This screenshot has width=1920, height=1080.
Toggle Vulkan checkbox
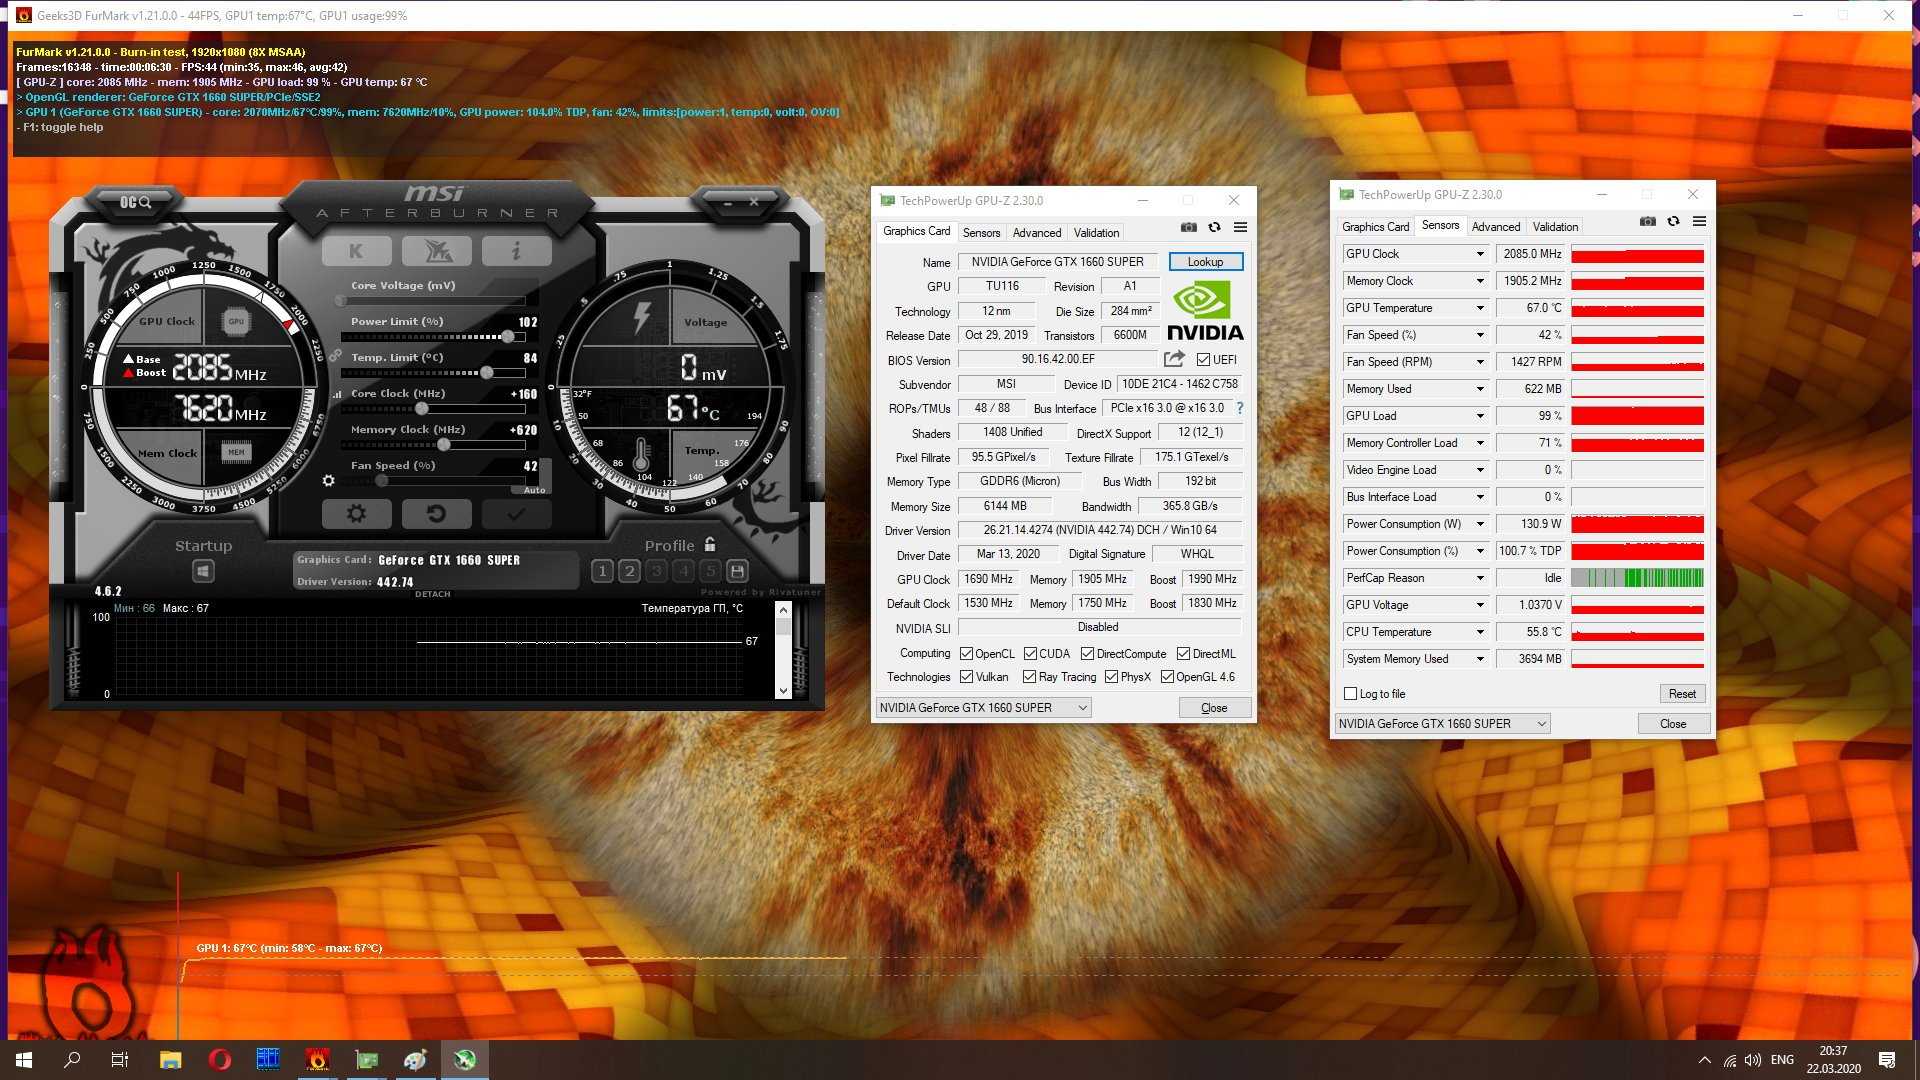pyautogui.click(x=966, y=677)
